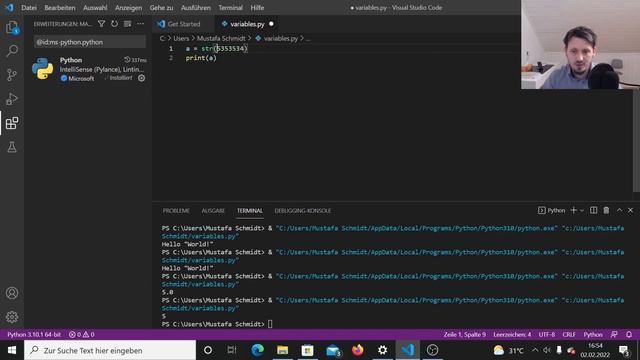
Task: Open the Datei menu
Action: click(29, 8)
